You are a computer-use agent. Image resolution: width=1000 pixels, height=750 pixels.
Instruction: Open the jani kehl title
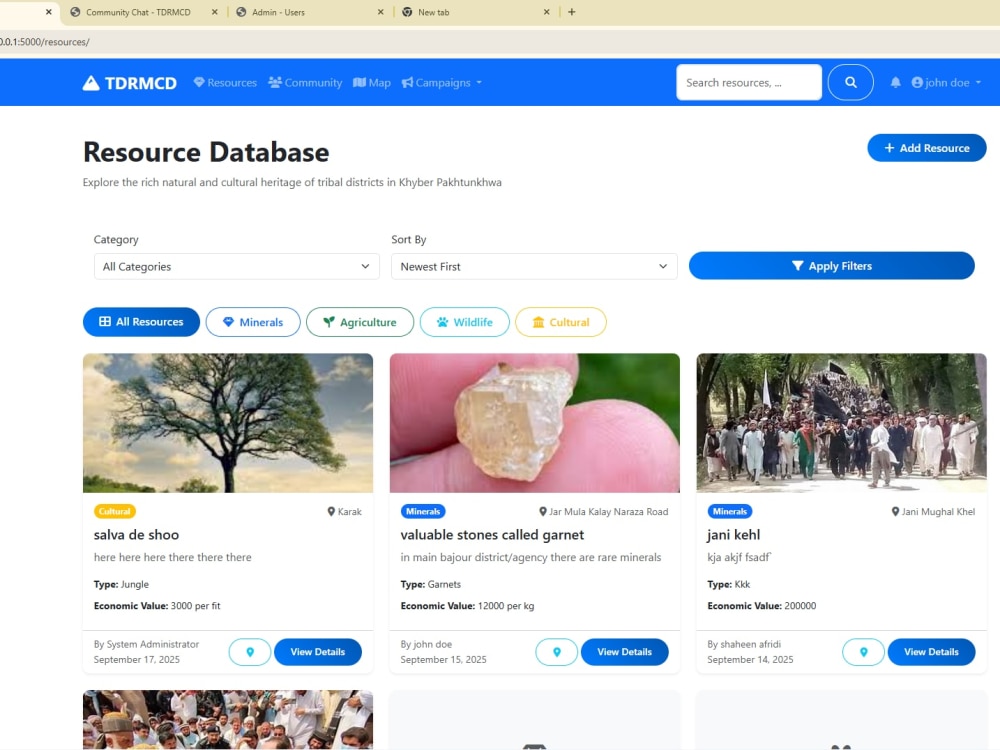(x=733, y=535)
